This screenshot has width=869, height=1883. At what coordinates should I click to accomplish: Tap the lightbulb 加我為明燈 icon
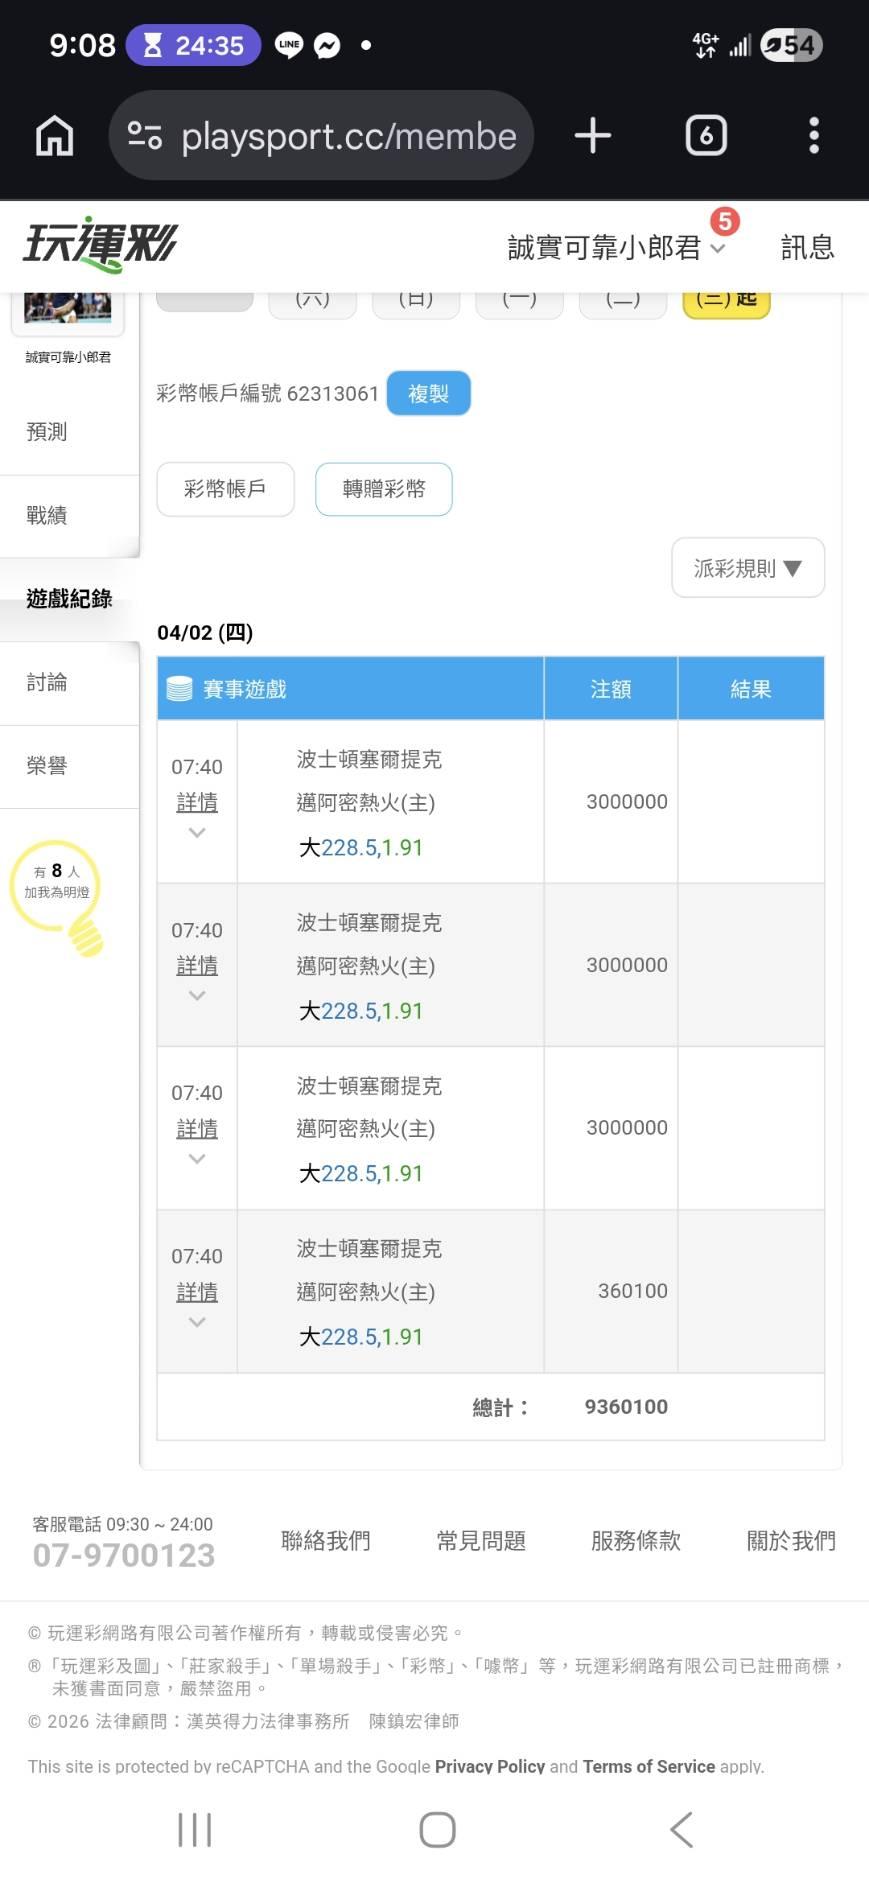click(60, 895)
